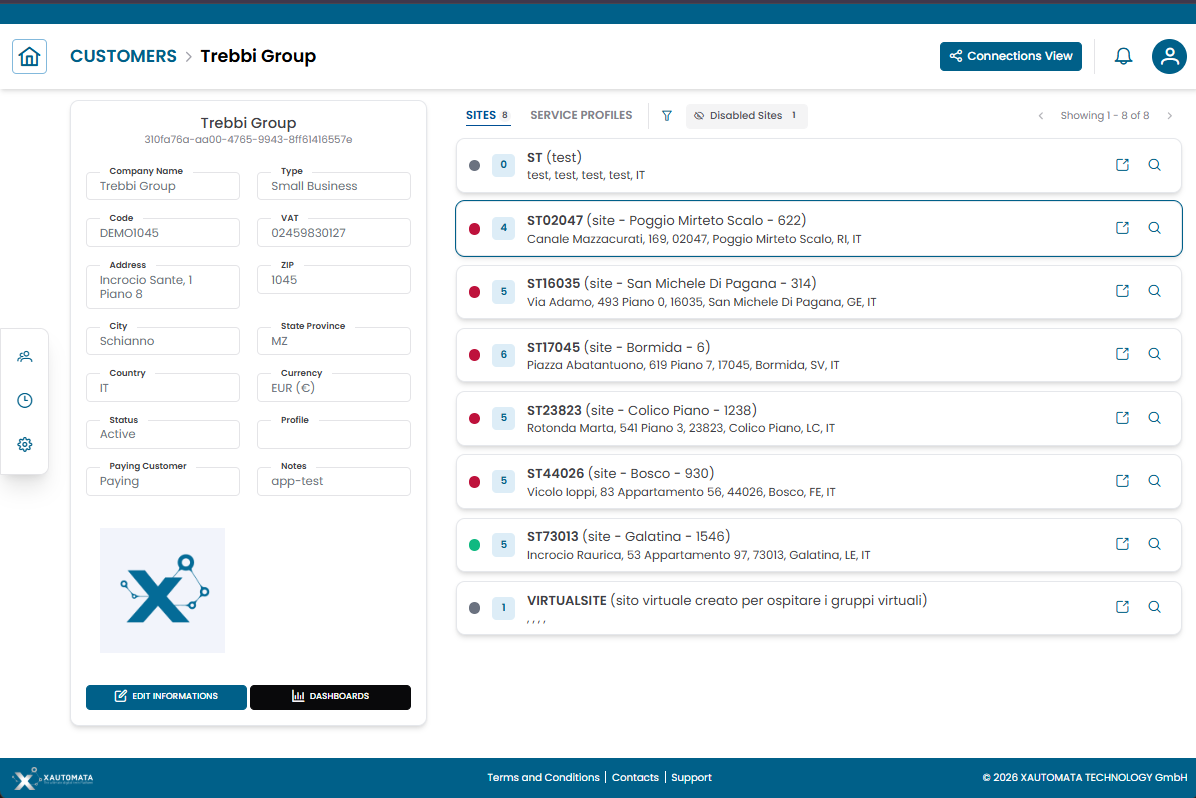This screenshot has height=798, width=1196.
Task: Go to previous page of sites
Action: pyautogui.click(x=1040, y=116)
